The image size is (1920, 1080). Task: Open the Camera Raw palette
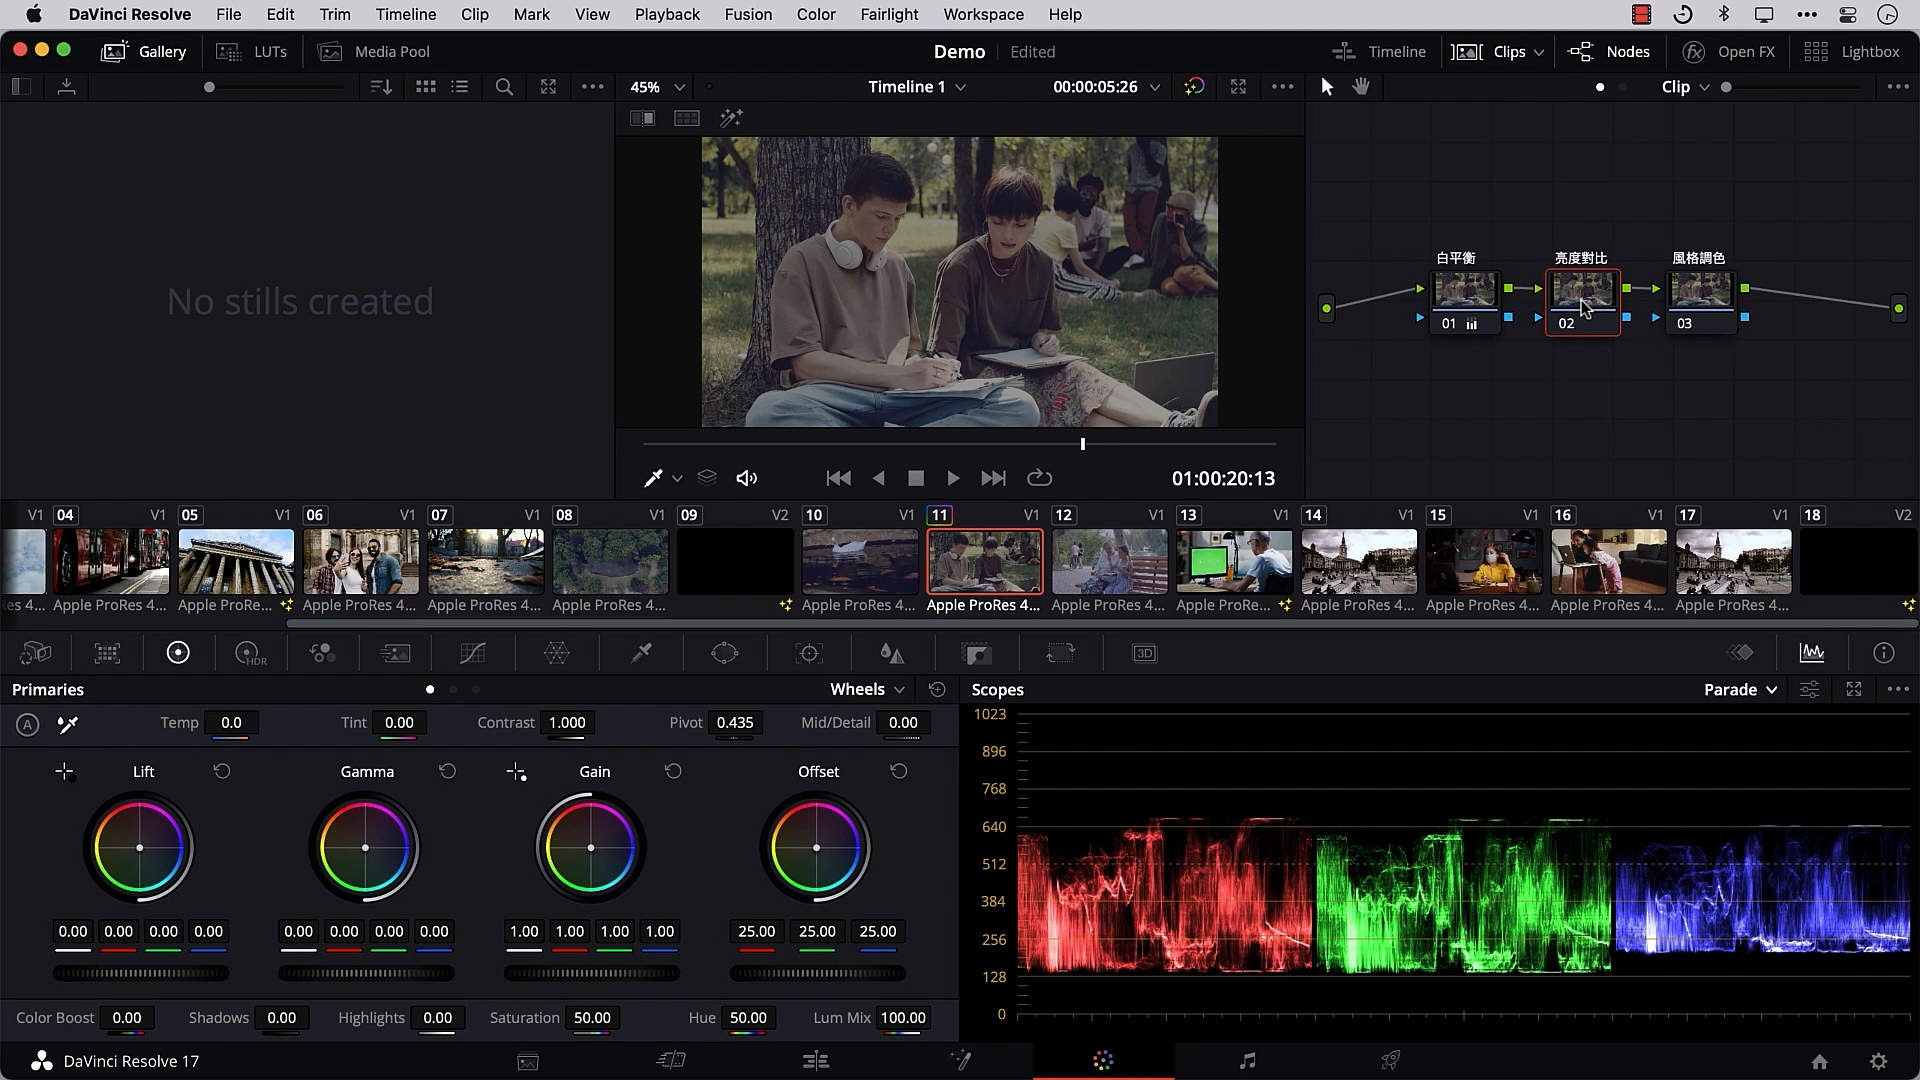coord(36,653)
